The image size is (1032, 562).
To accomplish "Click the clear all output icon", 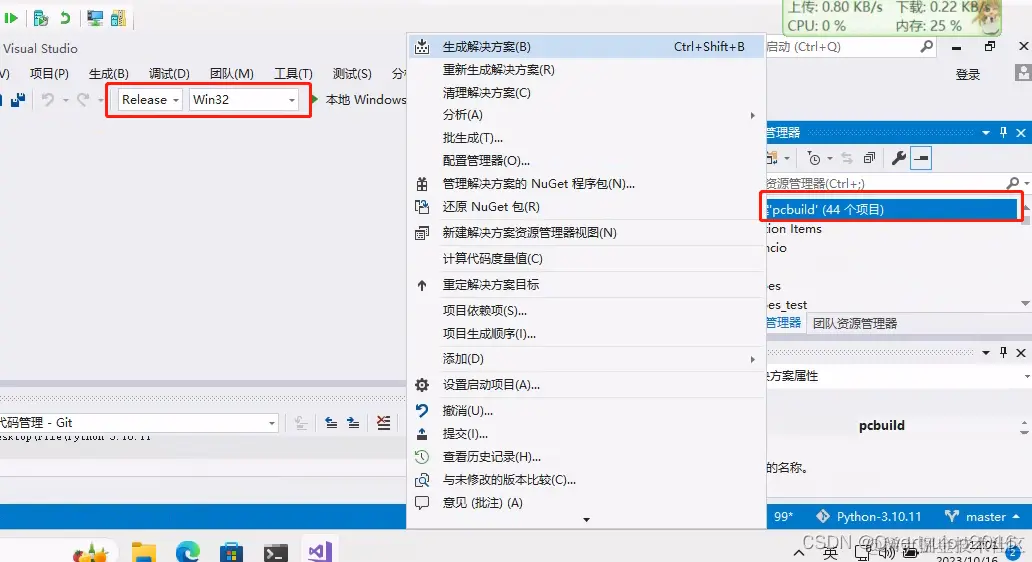I will [x=383, y=422].
